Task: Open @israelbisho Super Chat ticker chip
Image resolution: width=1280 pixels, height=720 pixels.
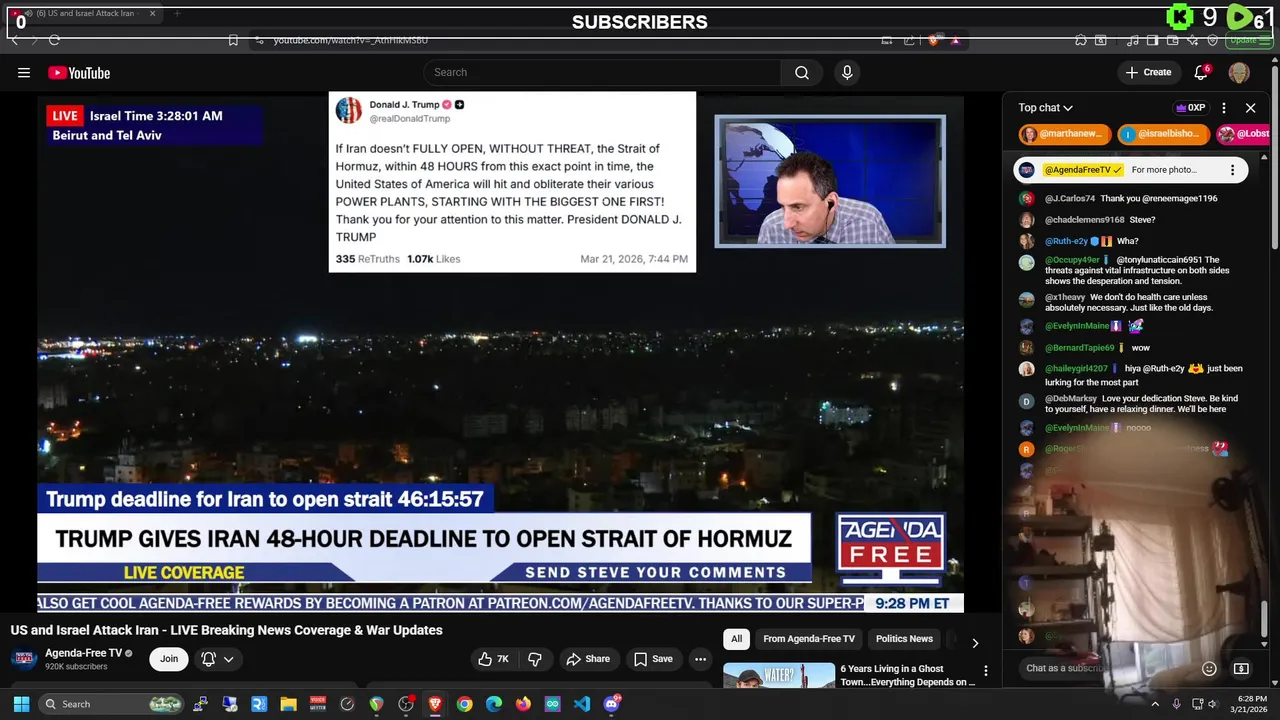Action: 1163,134
